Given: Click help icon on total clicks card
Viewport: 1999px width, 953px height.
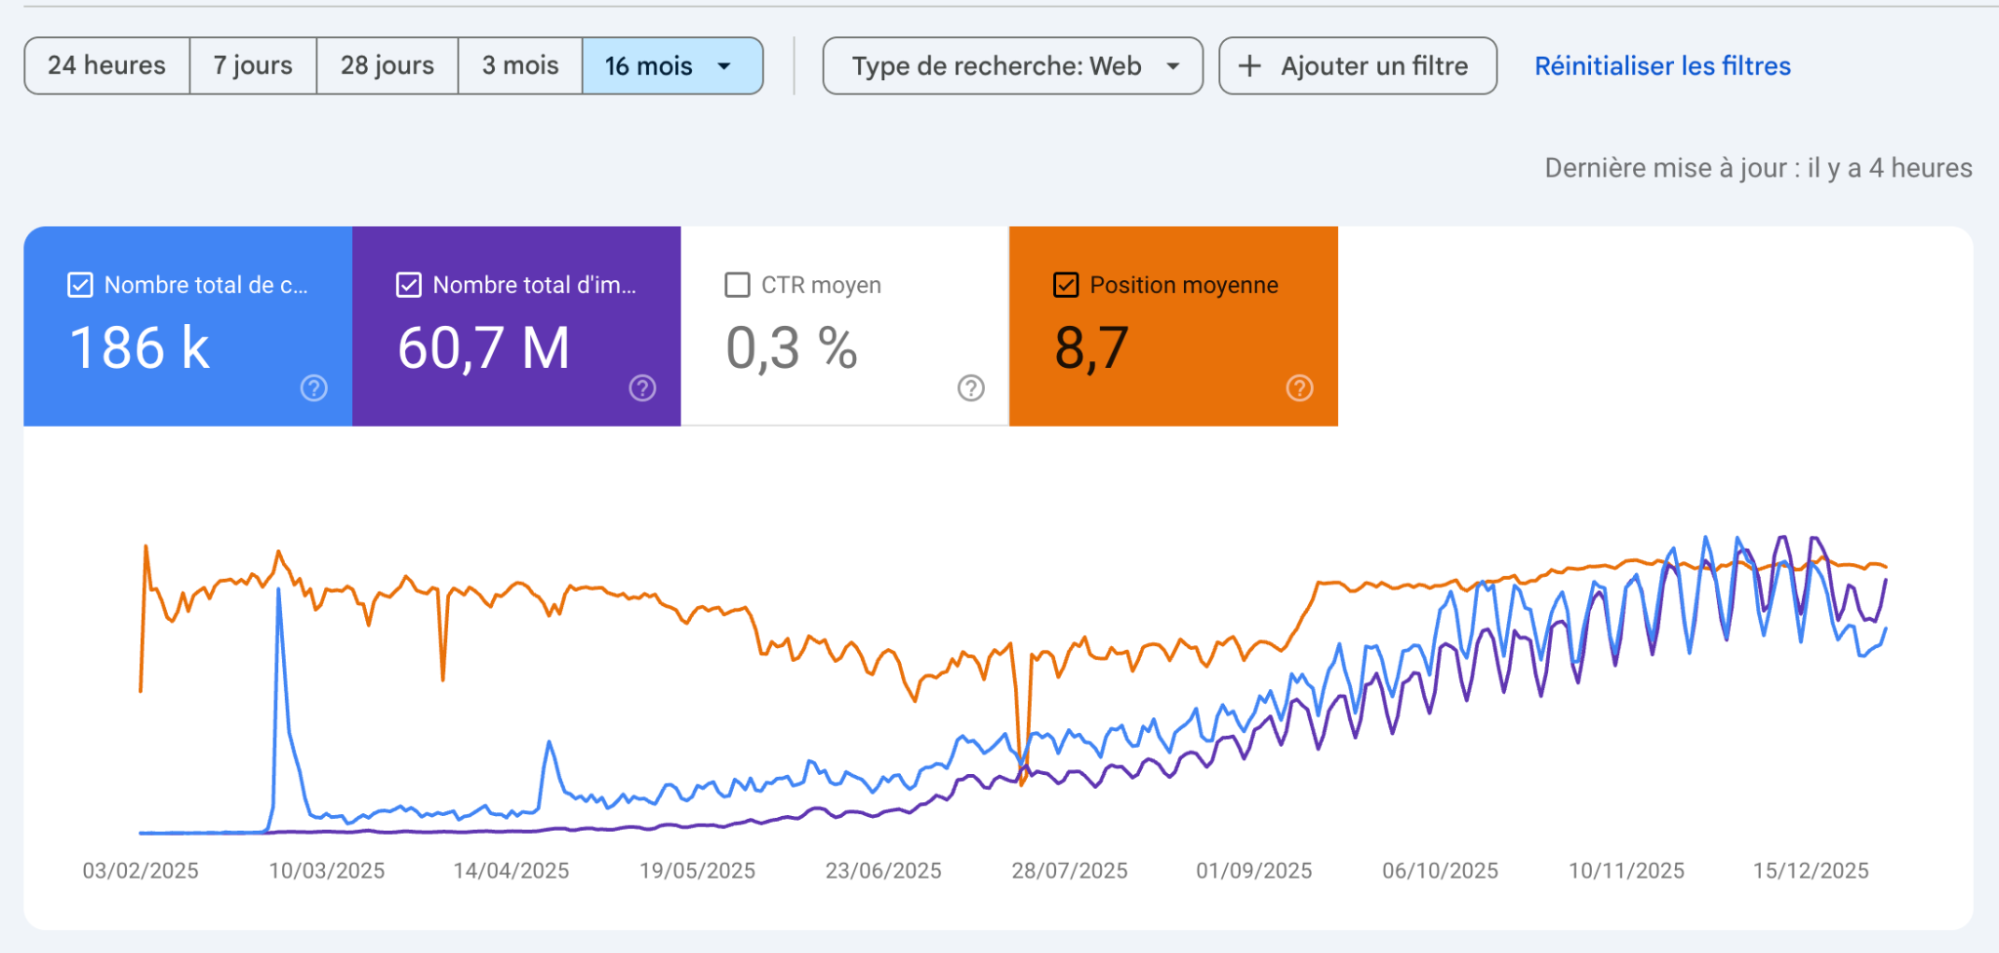Looking at the screenshot, I should pos(314,388).
